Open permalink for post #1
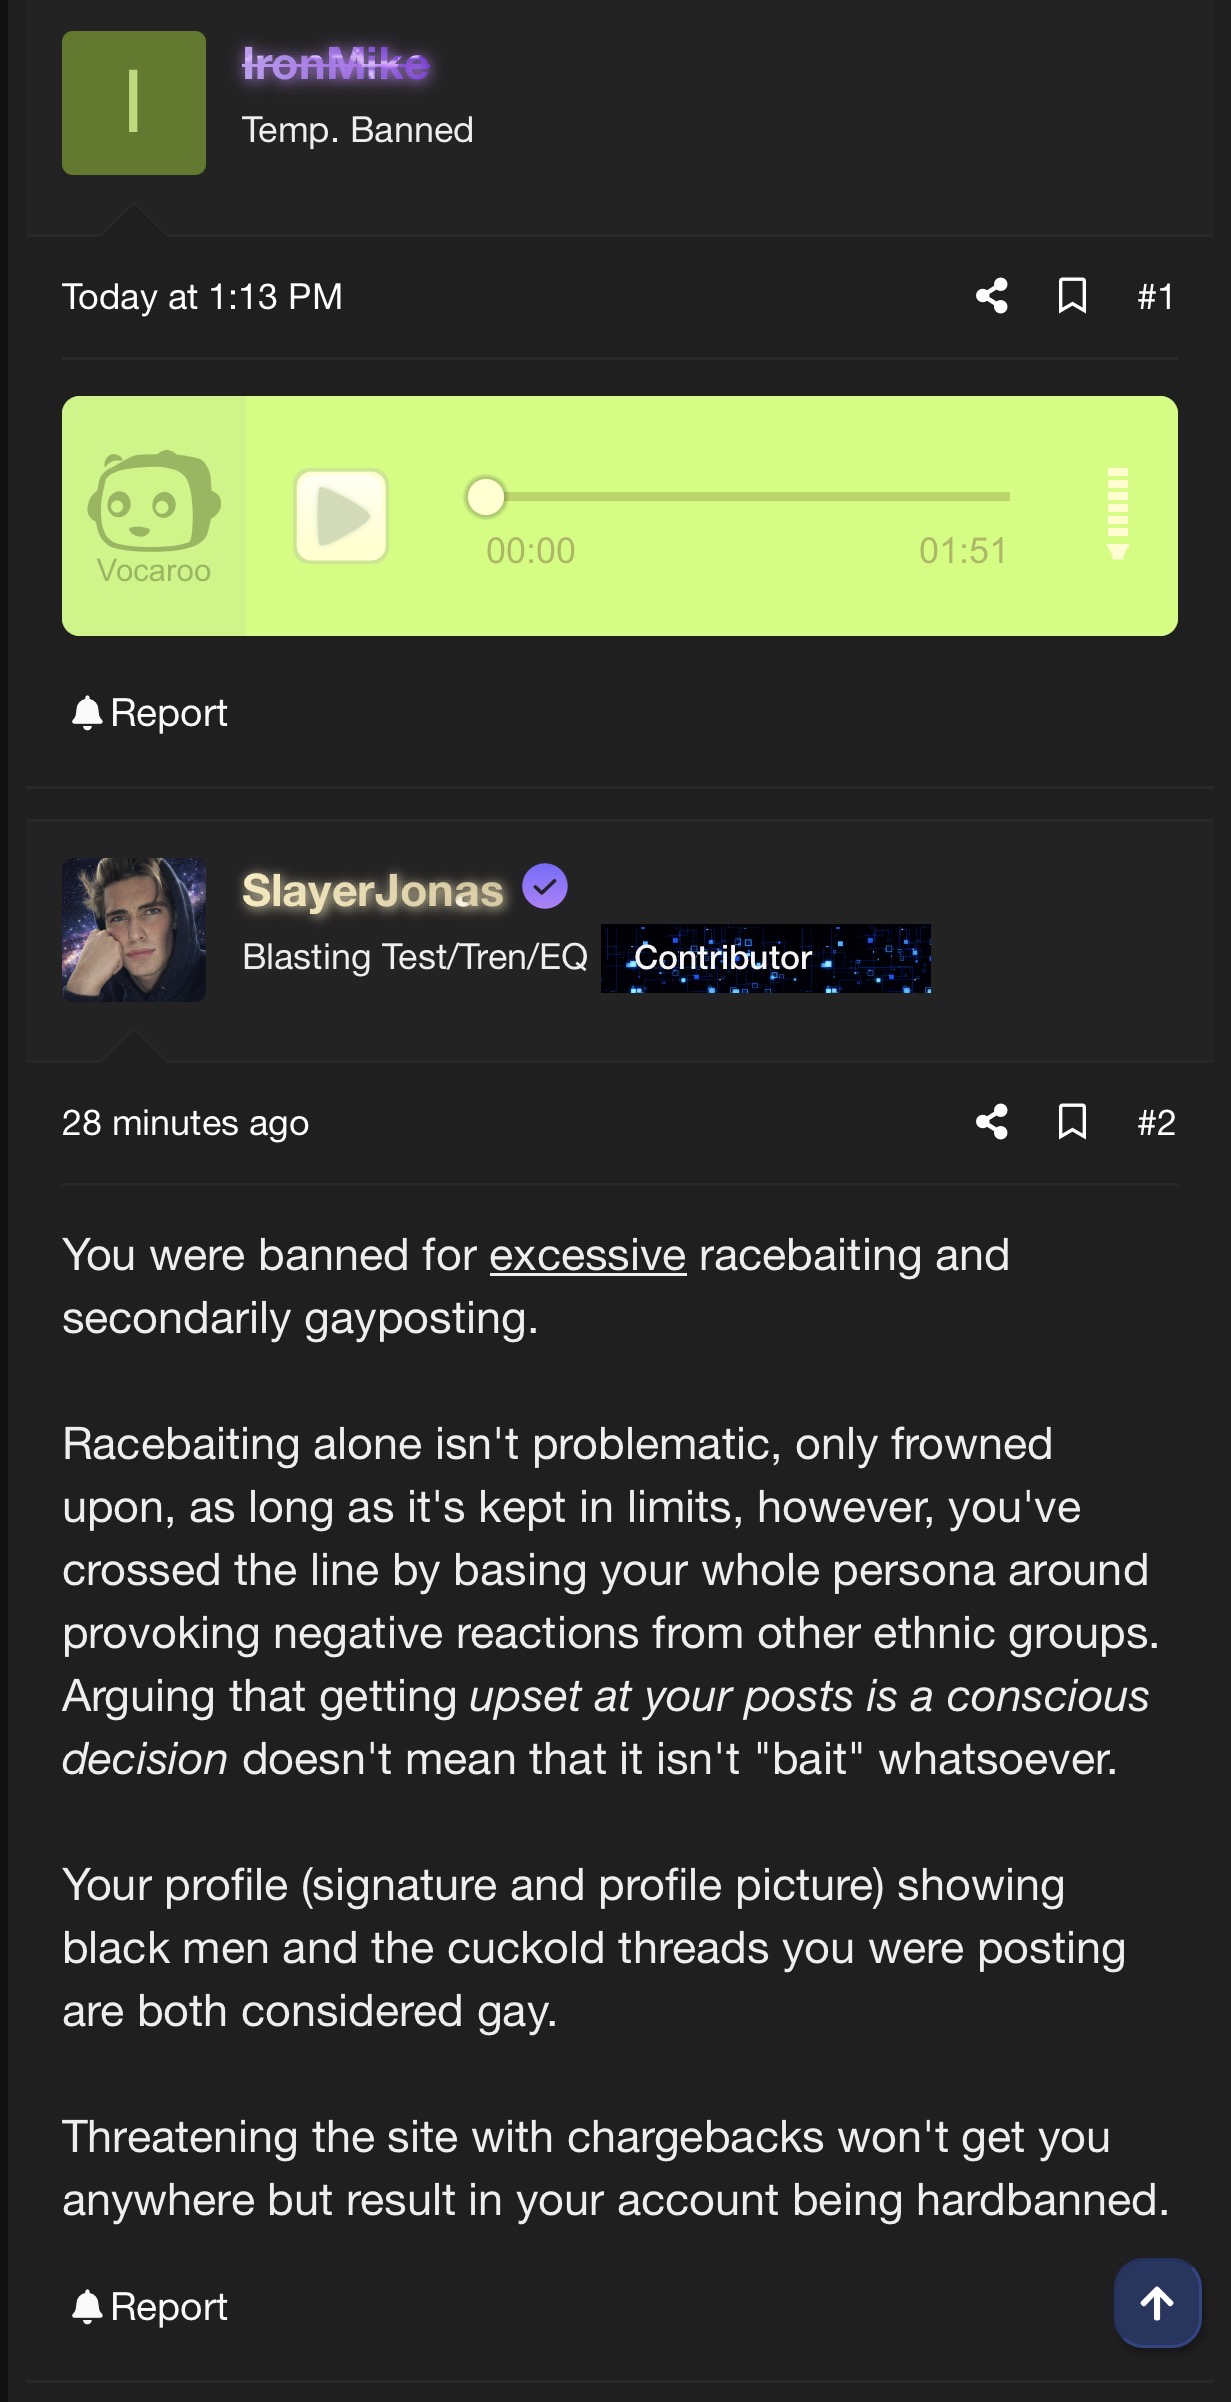 pyautogui.click(x=1155, y=297)
